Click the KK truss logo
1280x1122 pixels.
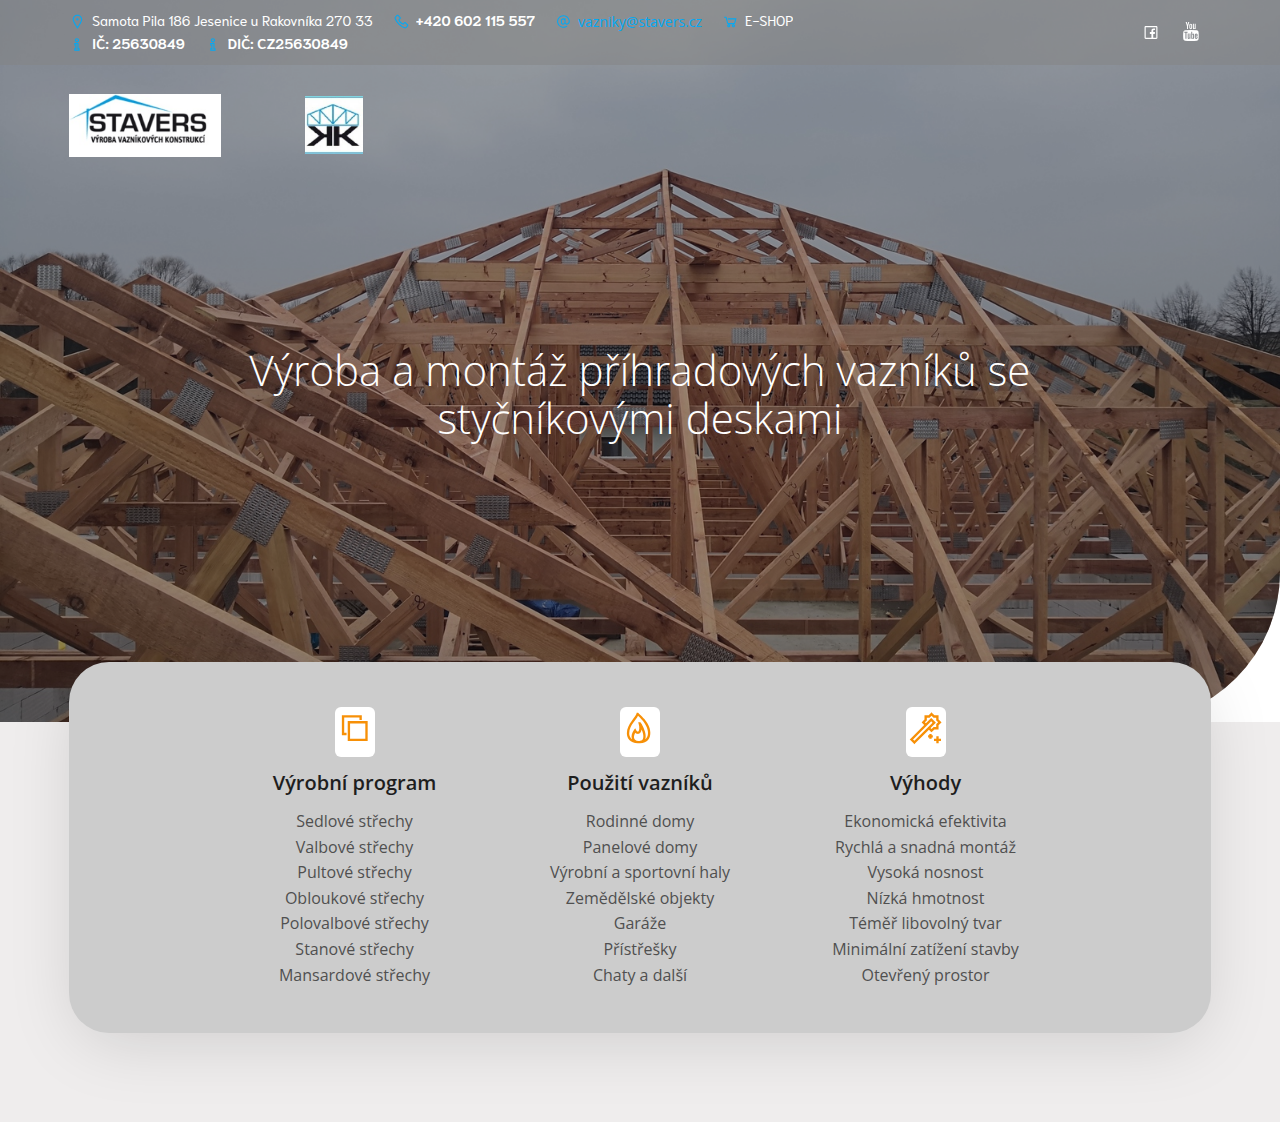click(x=333, y=125)
